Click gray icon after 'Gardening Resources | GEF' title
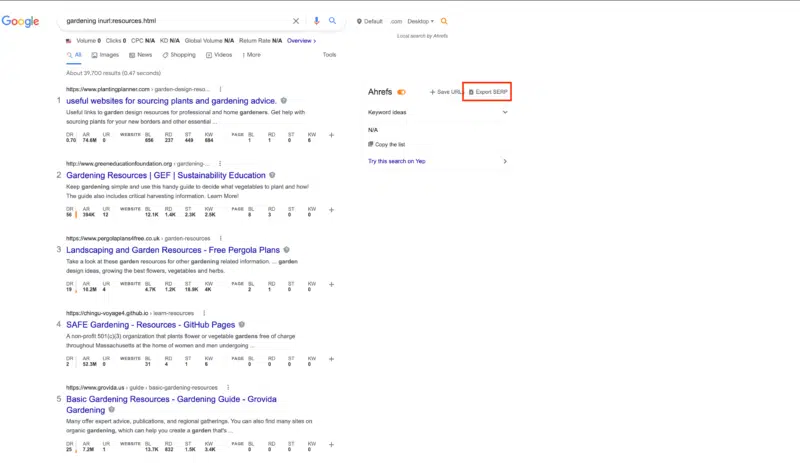Viewport: 800px width, 463px height. click(272, 175)
